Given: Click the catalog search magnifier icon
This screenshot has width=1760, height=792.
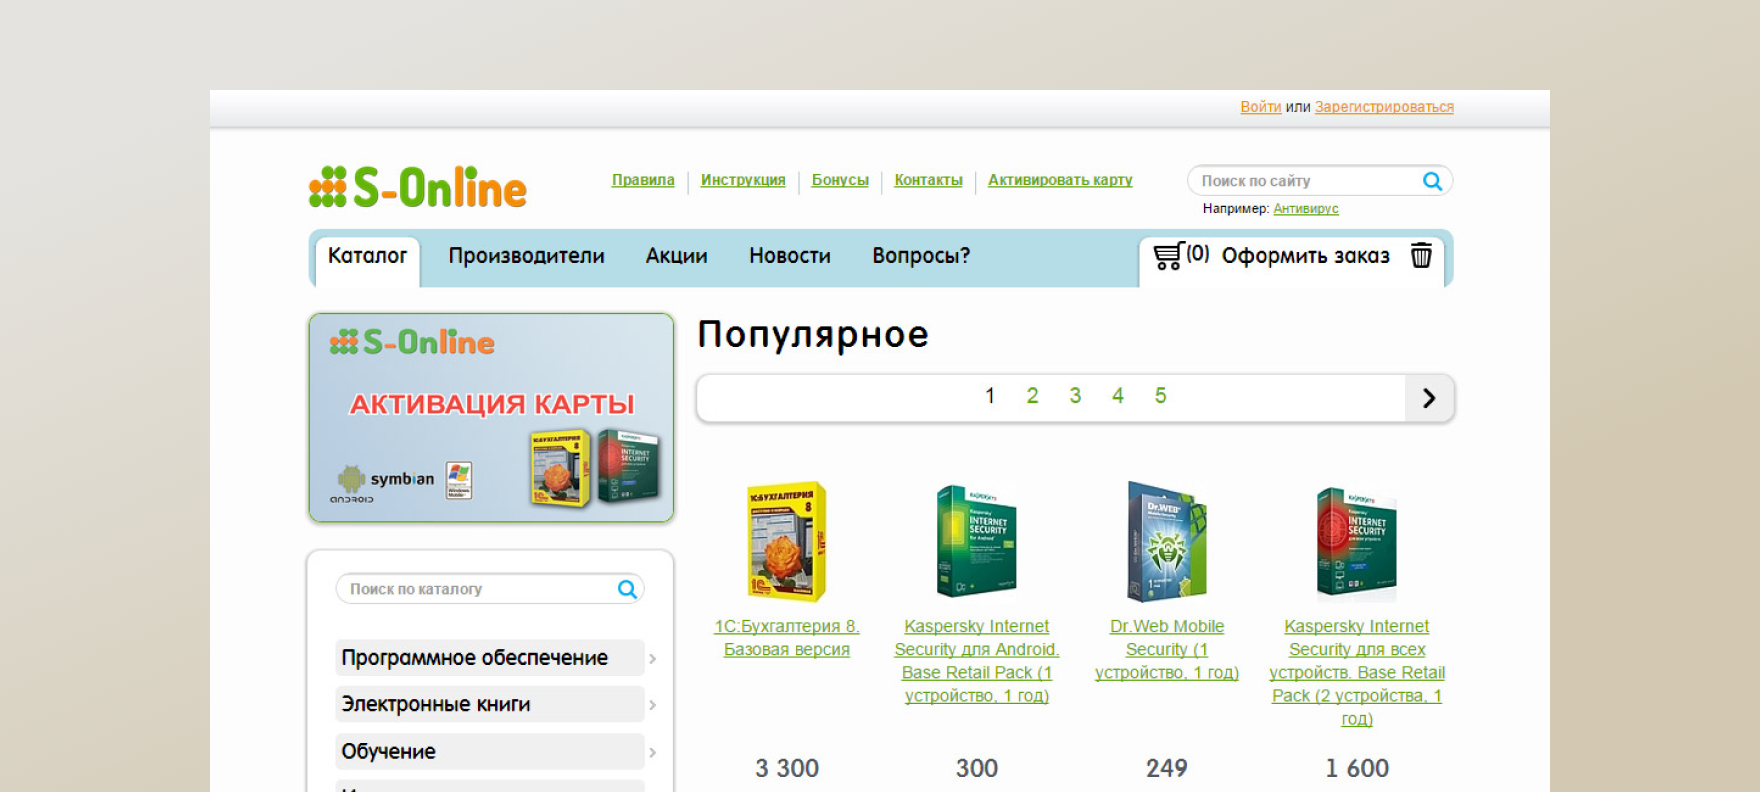Looking at the screenshot, I should pos(627,589).
